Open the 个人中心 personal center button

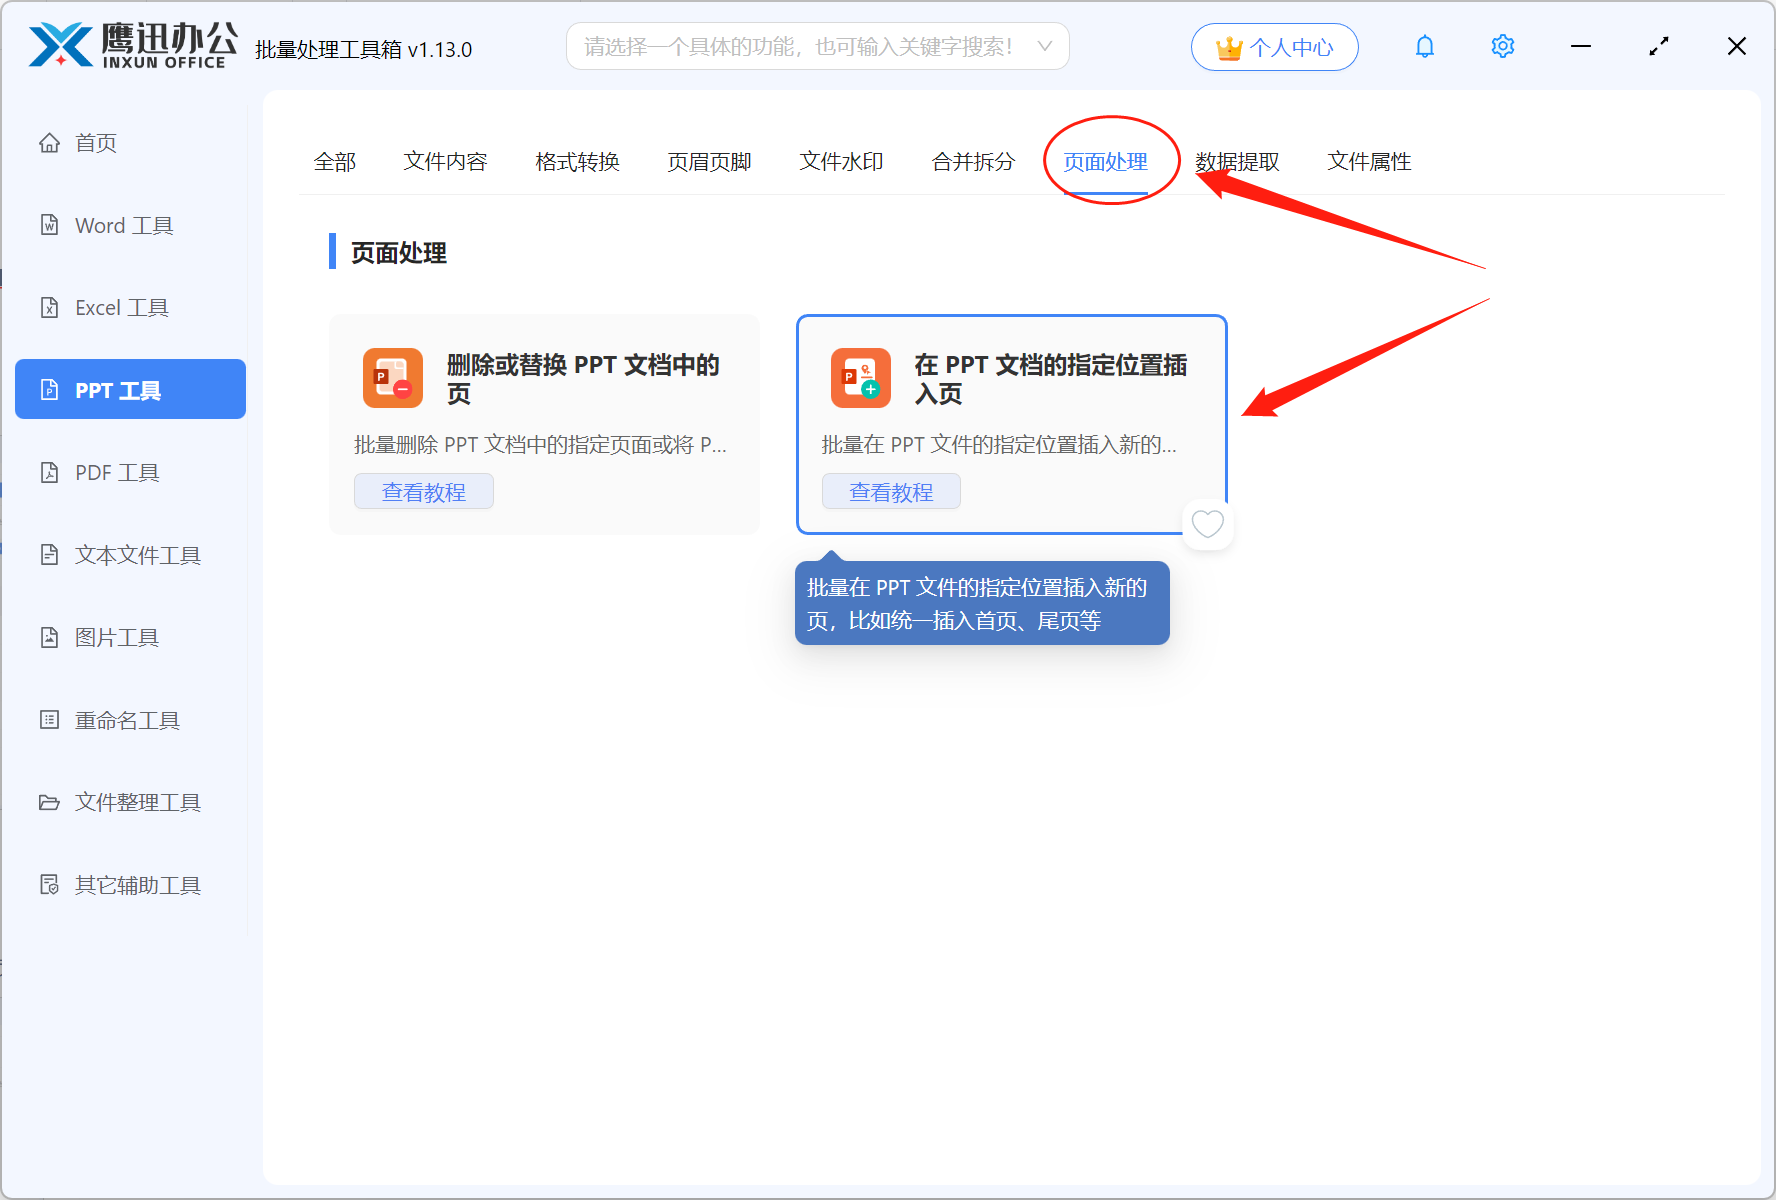(x=1274, y=47)
